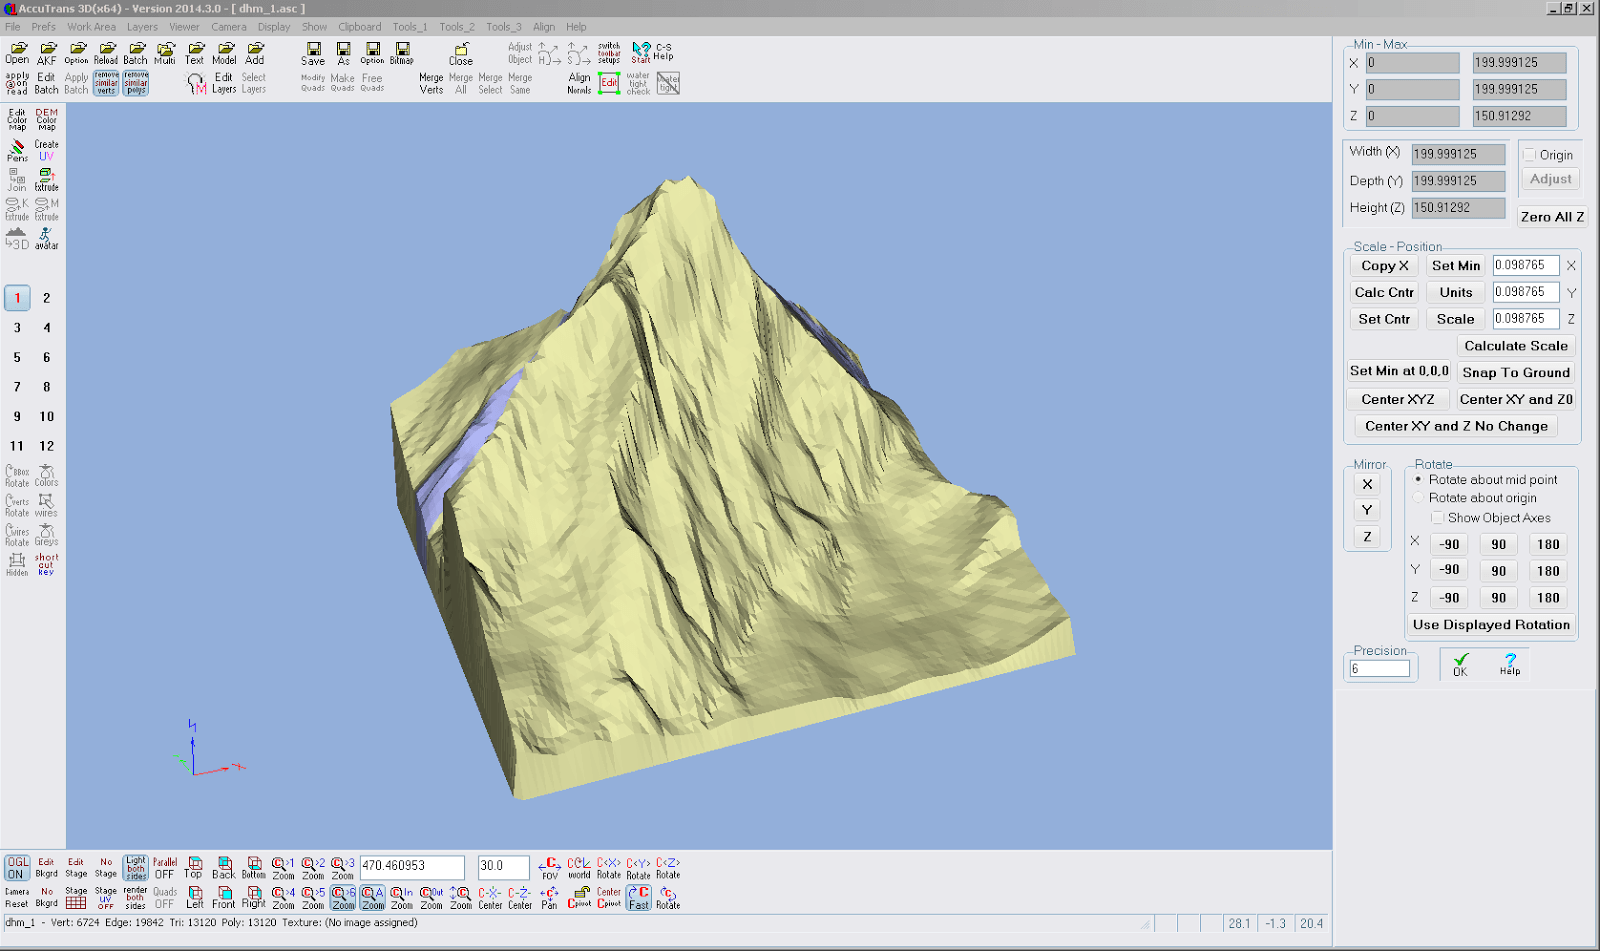Click the Zoom In icon
The height and width of the screenshot is (951, 1600).
tap(401, 897)
